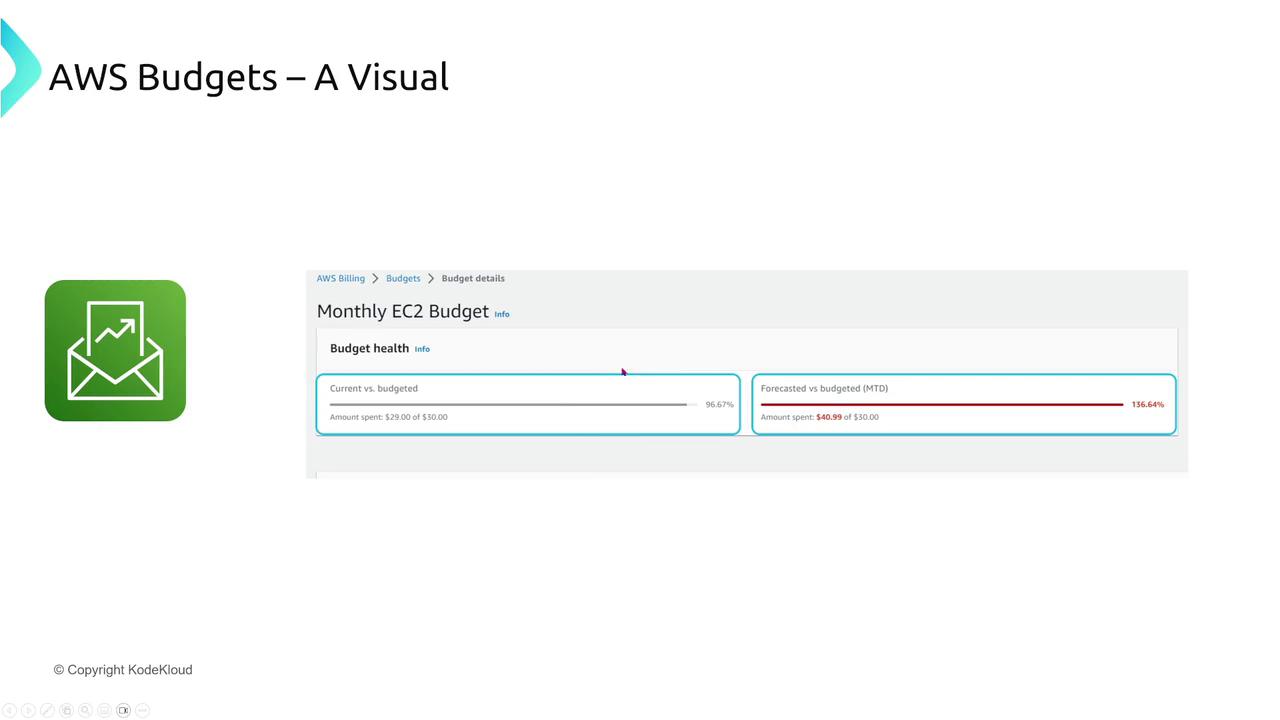This screenshot has width=1280, height=720.
Task: Select the Budget details breadcrumb item
Action: tap(473, 278)
